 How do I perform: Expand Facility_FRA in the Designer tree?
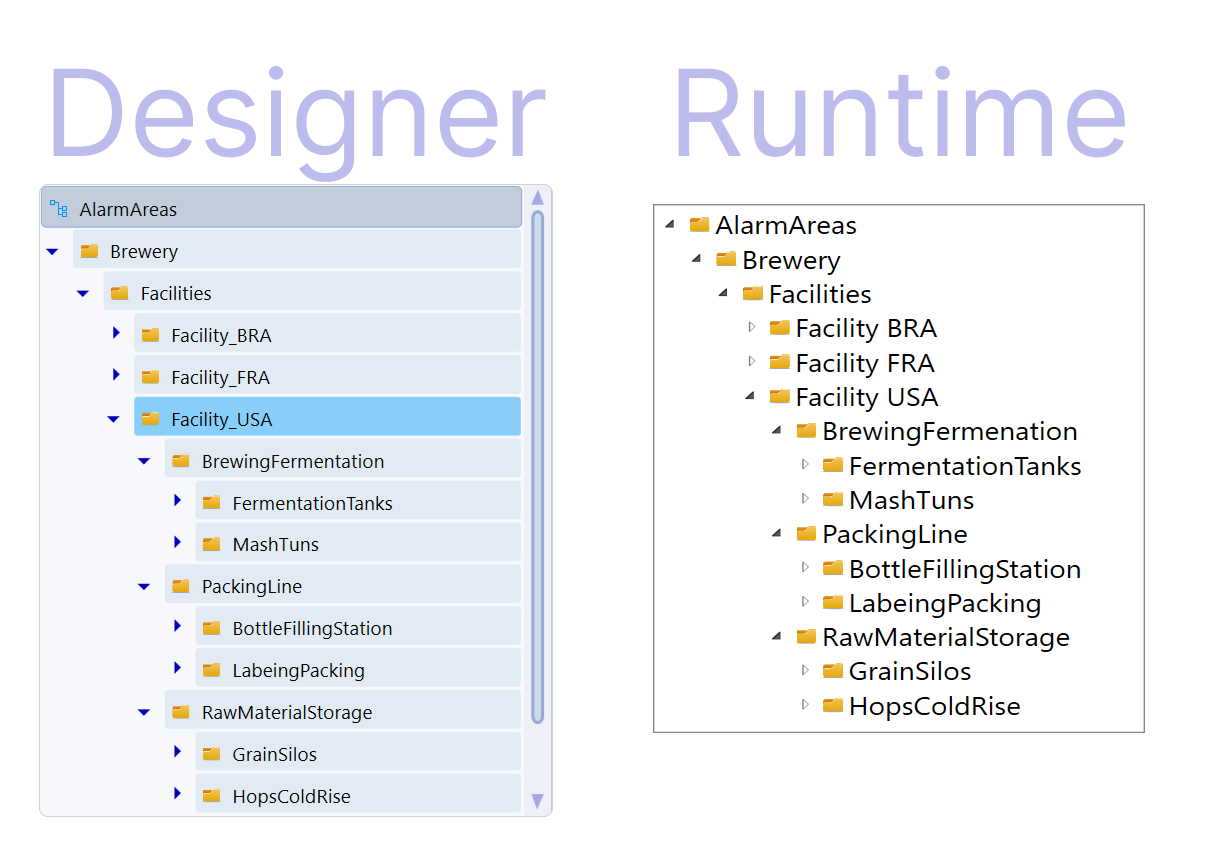[x=116, y=375]
